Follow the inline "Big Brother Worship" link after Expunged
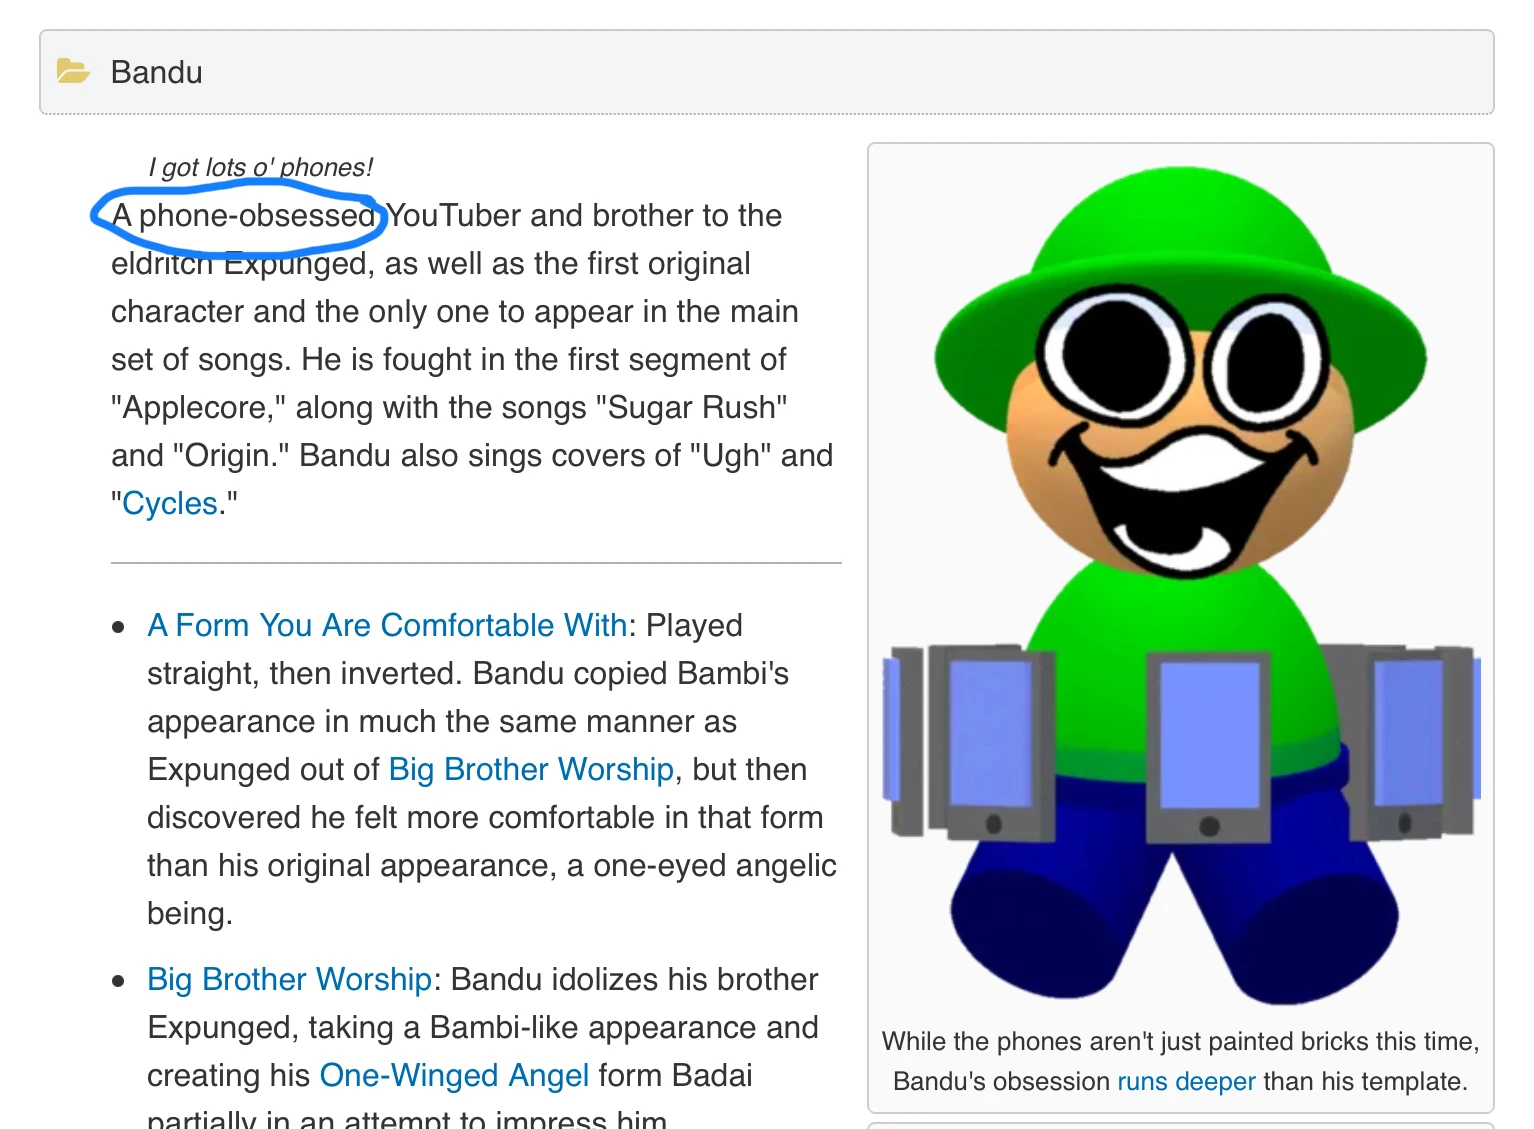Viewport: 1534px width, 1129px height. click(x=531, y=769)
